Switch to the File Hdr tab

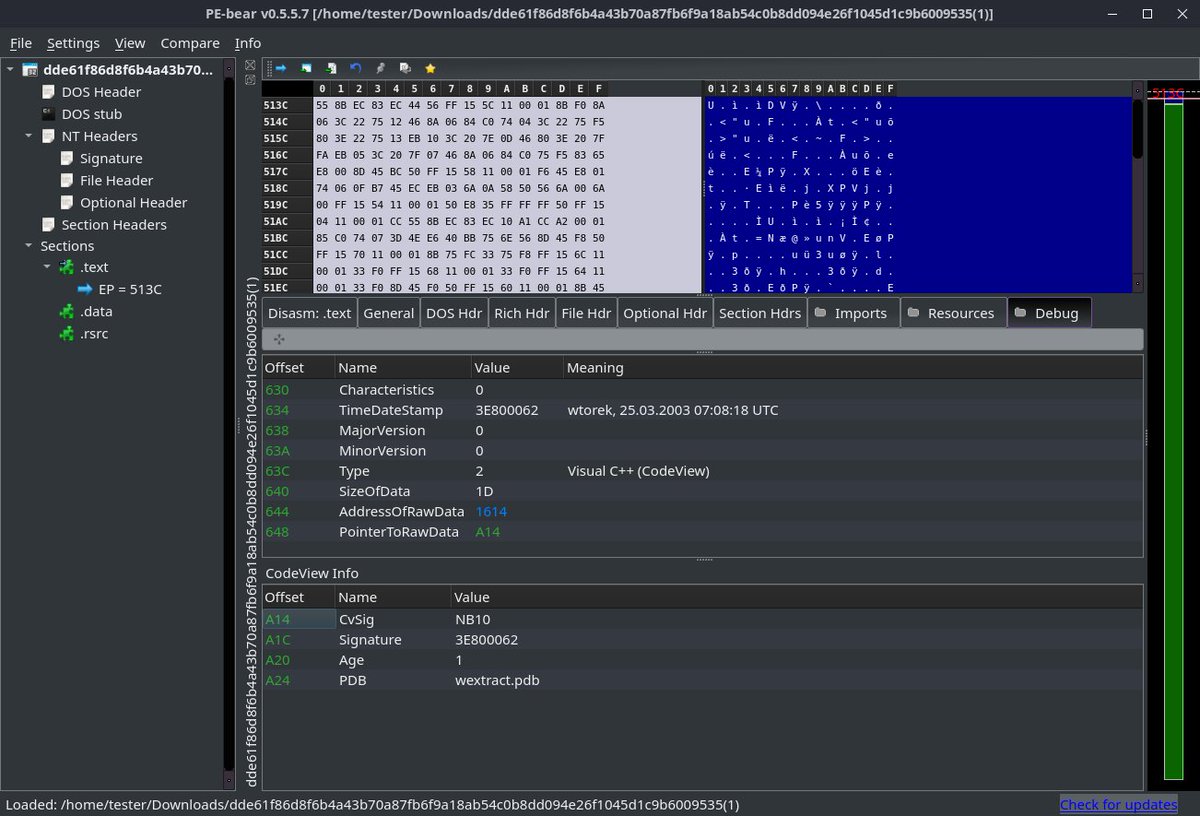click(x=586, y=313)
